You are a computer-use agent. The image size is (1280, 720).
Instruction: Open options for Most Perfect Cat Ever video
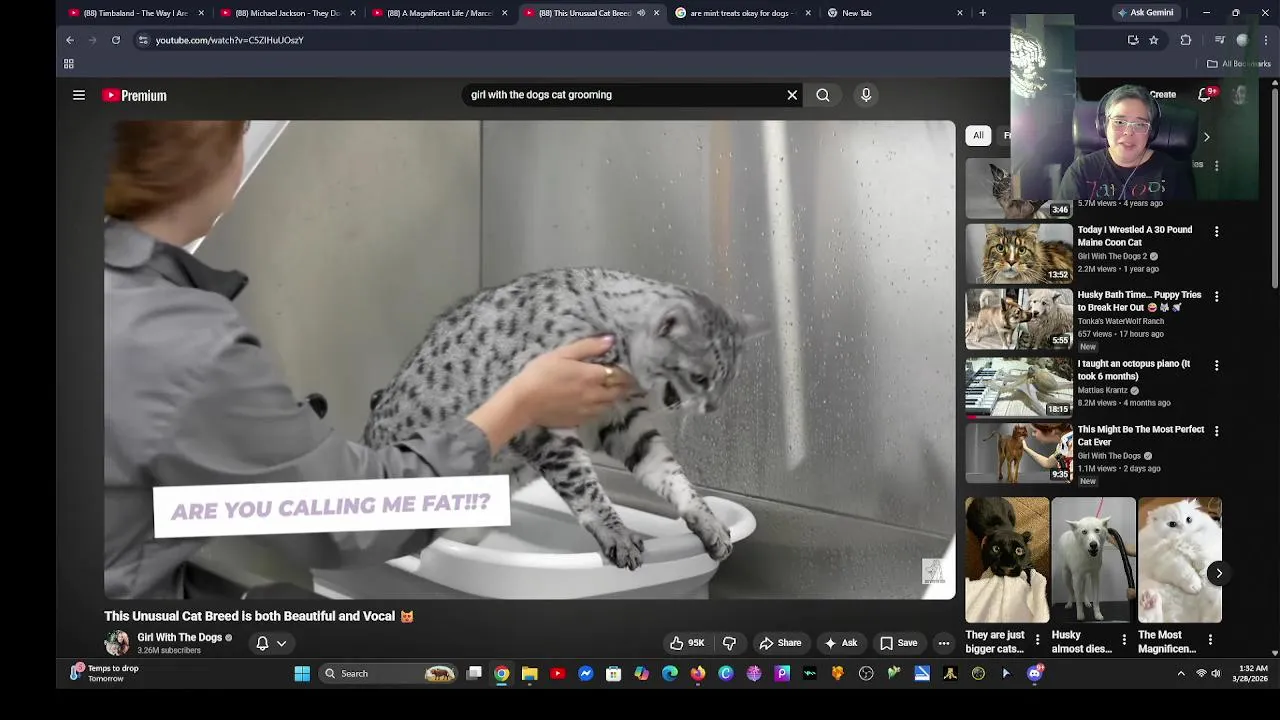click(1216, 431)
